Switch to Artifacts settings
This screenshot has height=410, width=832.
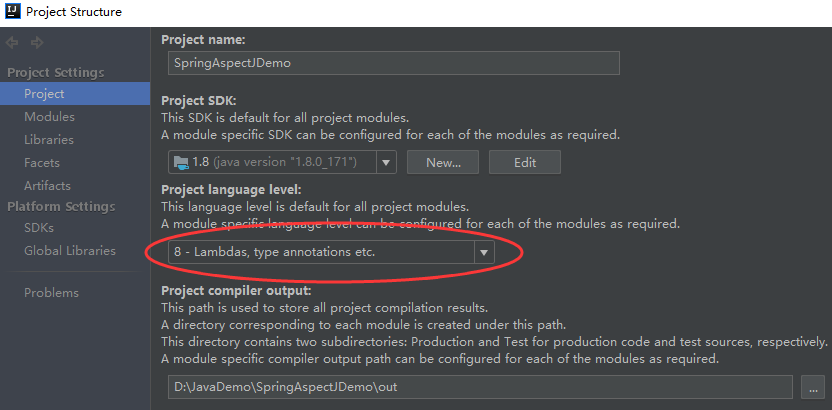[47, 186]
